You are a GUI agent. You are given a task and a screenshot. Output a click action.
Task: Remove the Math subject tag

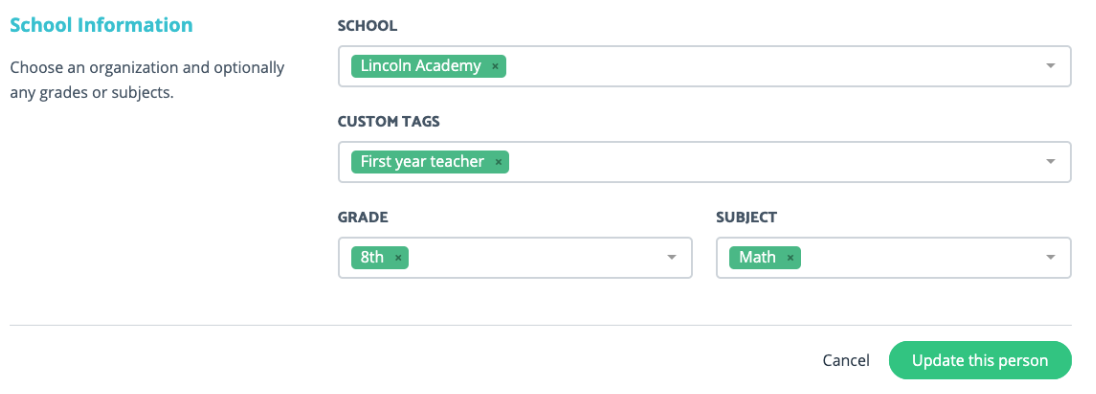[790, 258]
